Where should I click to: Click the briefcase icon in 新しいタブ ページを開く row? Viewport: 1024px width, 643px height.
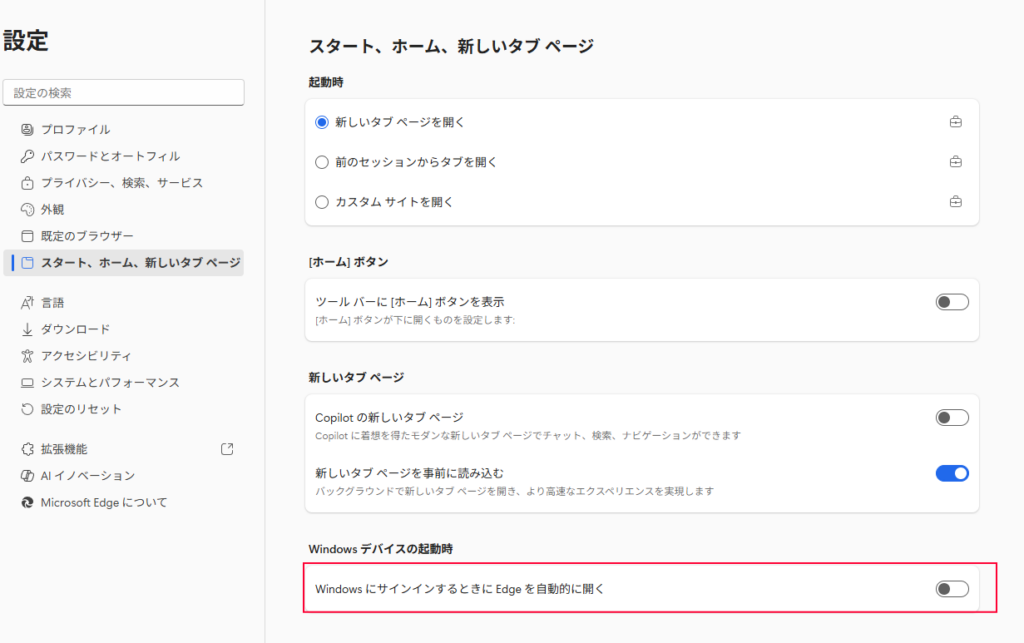point(955,122)
